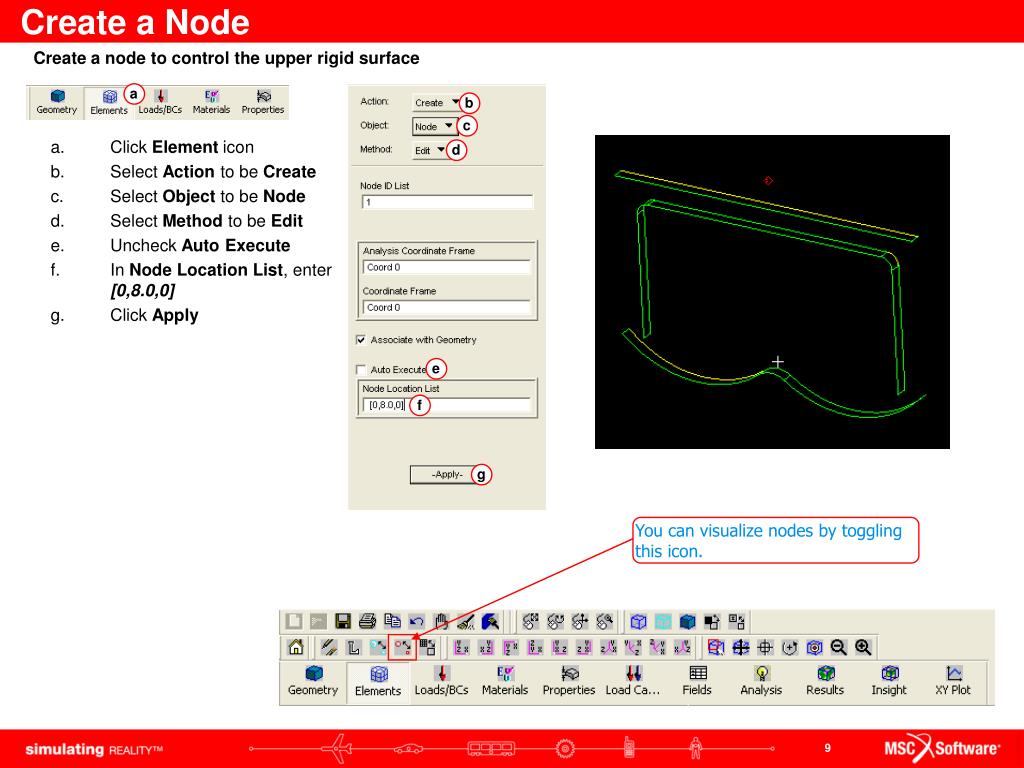Click the Node ID List field

coord(446,202)
